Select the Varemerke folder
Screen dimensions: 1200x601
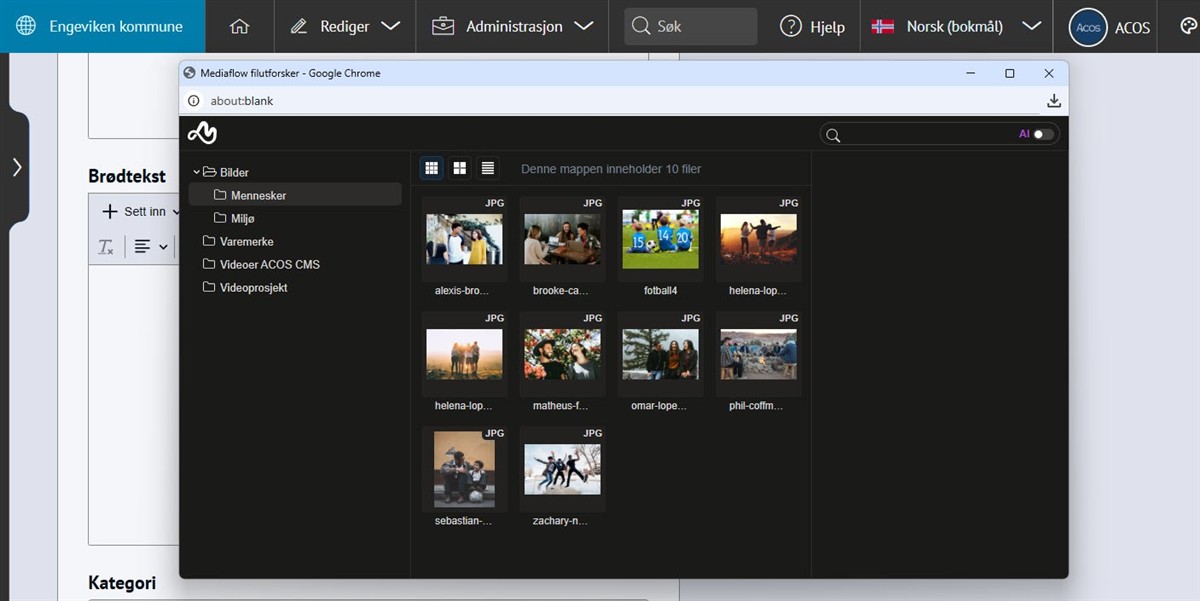pyautogui.click(x=246, y=241)
